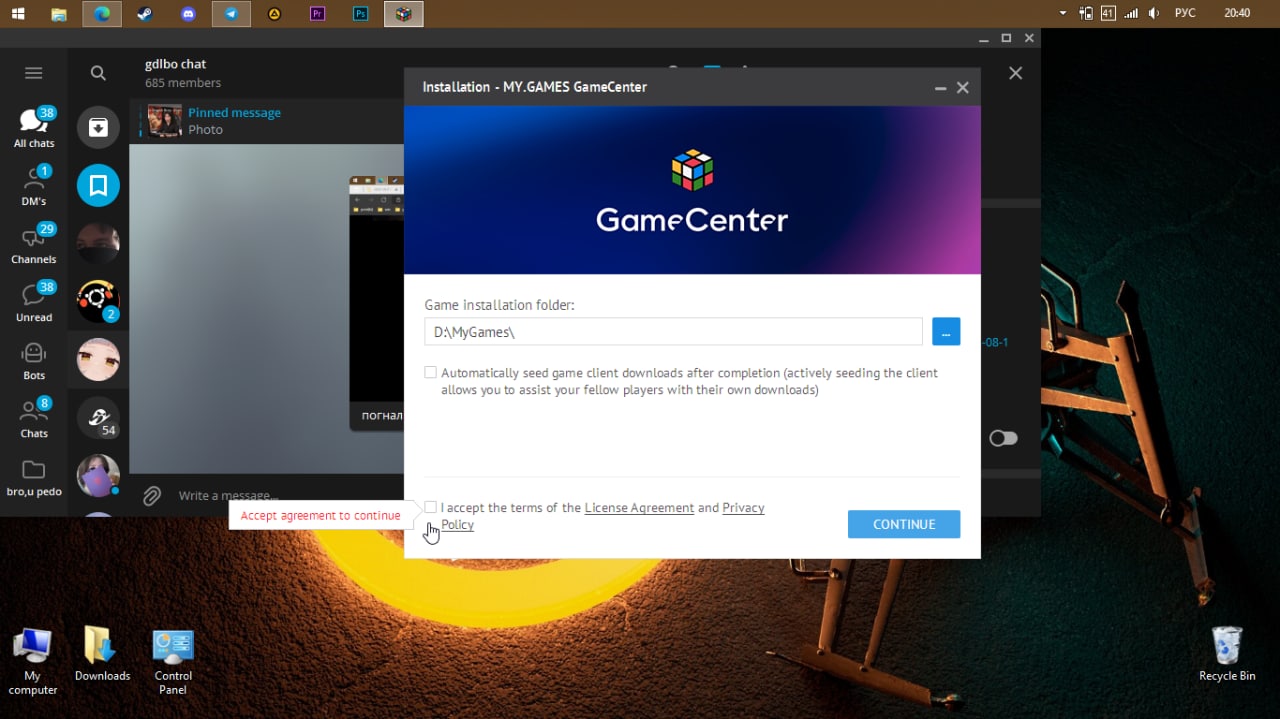Image resolution: width=1280 pixels, height=719 pixels.
Task: Launch Steam from the taskbar
Action: [x=145, y=13]
